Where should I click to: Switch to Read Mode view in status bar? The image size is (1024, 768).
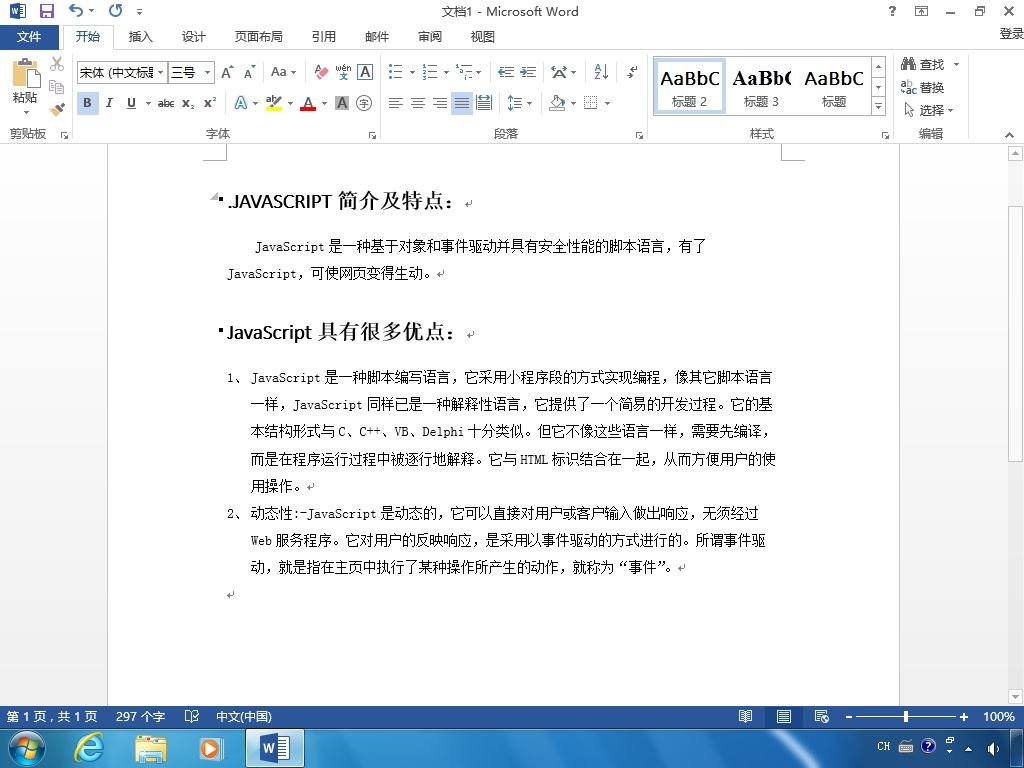click(x=745, y=716)
